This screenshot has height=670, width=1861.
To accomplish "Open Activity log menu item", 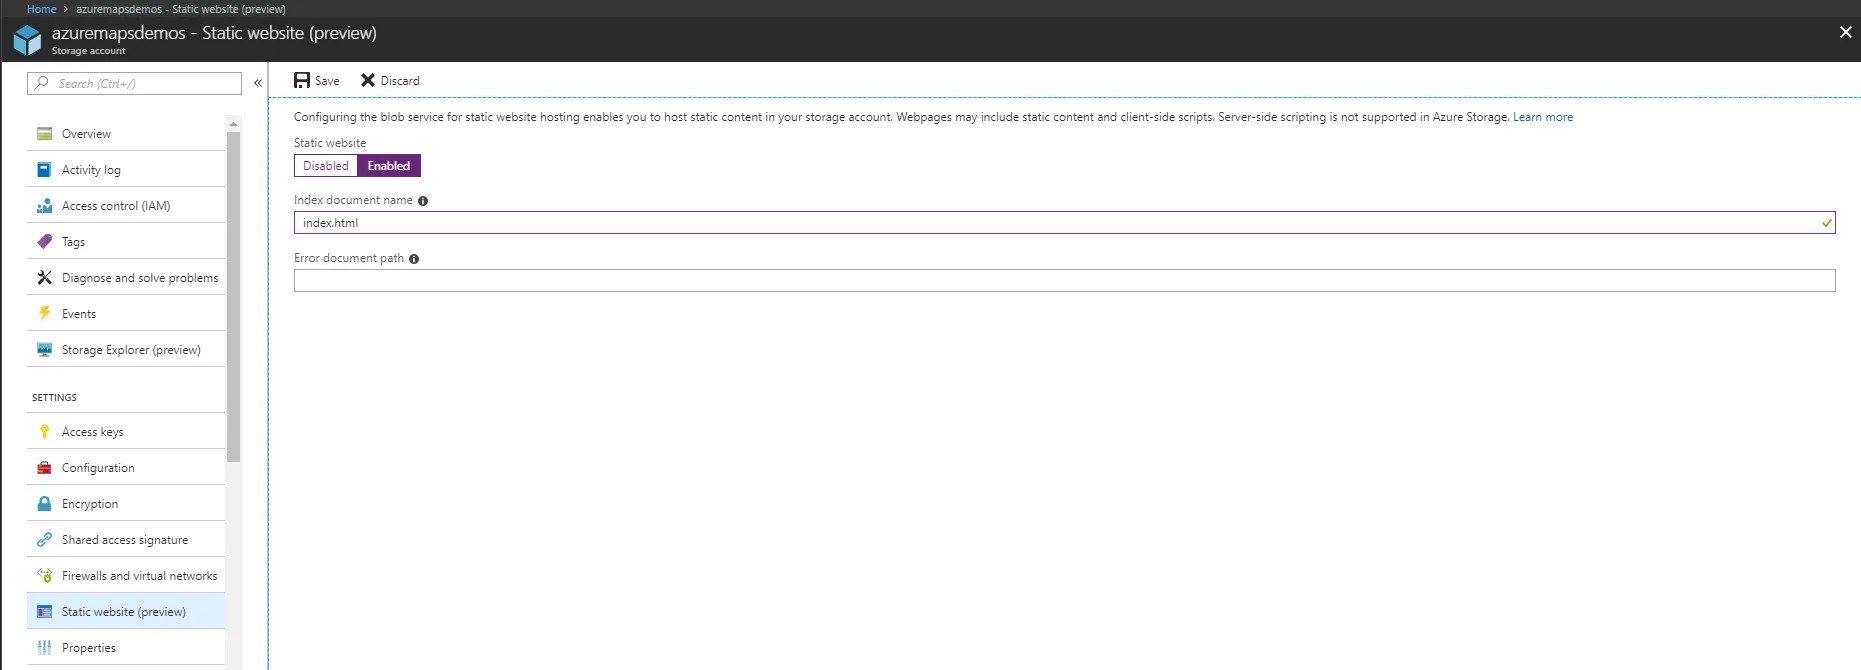I will (x=126, y=170).
